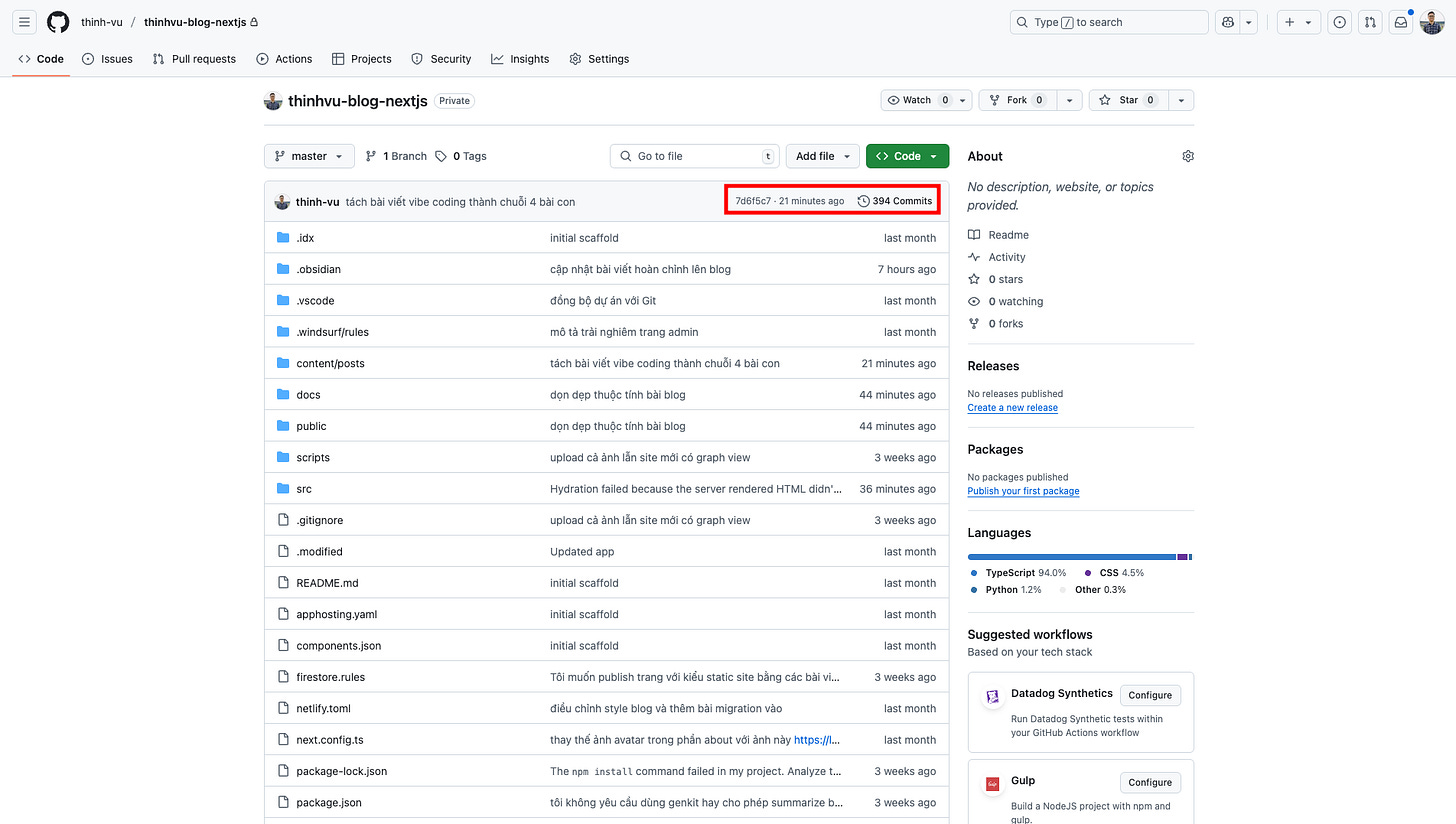Click the .gitignore file icon
The image size is (1456, 824).
coord(283,520)
